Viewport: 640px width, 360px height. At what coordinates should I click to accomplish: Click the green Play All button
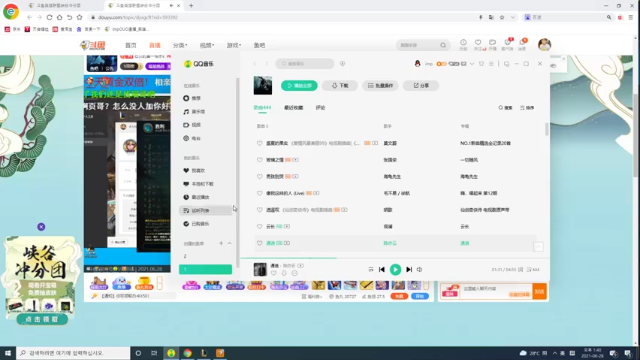(299, 86)
